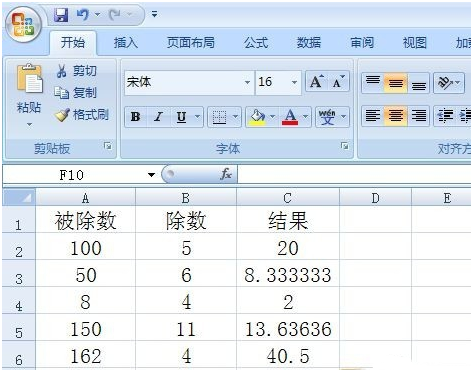Click the Redo icon
471x370 pixels.
[x=115, y=15]
